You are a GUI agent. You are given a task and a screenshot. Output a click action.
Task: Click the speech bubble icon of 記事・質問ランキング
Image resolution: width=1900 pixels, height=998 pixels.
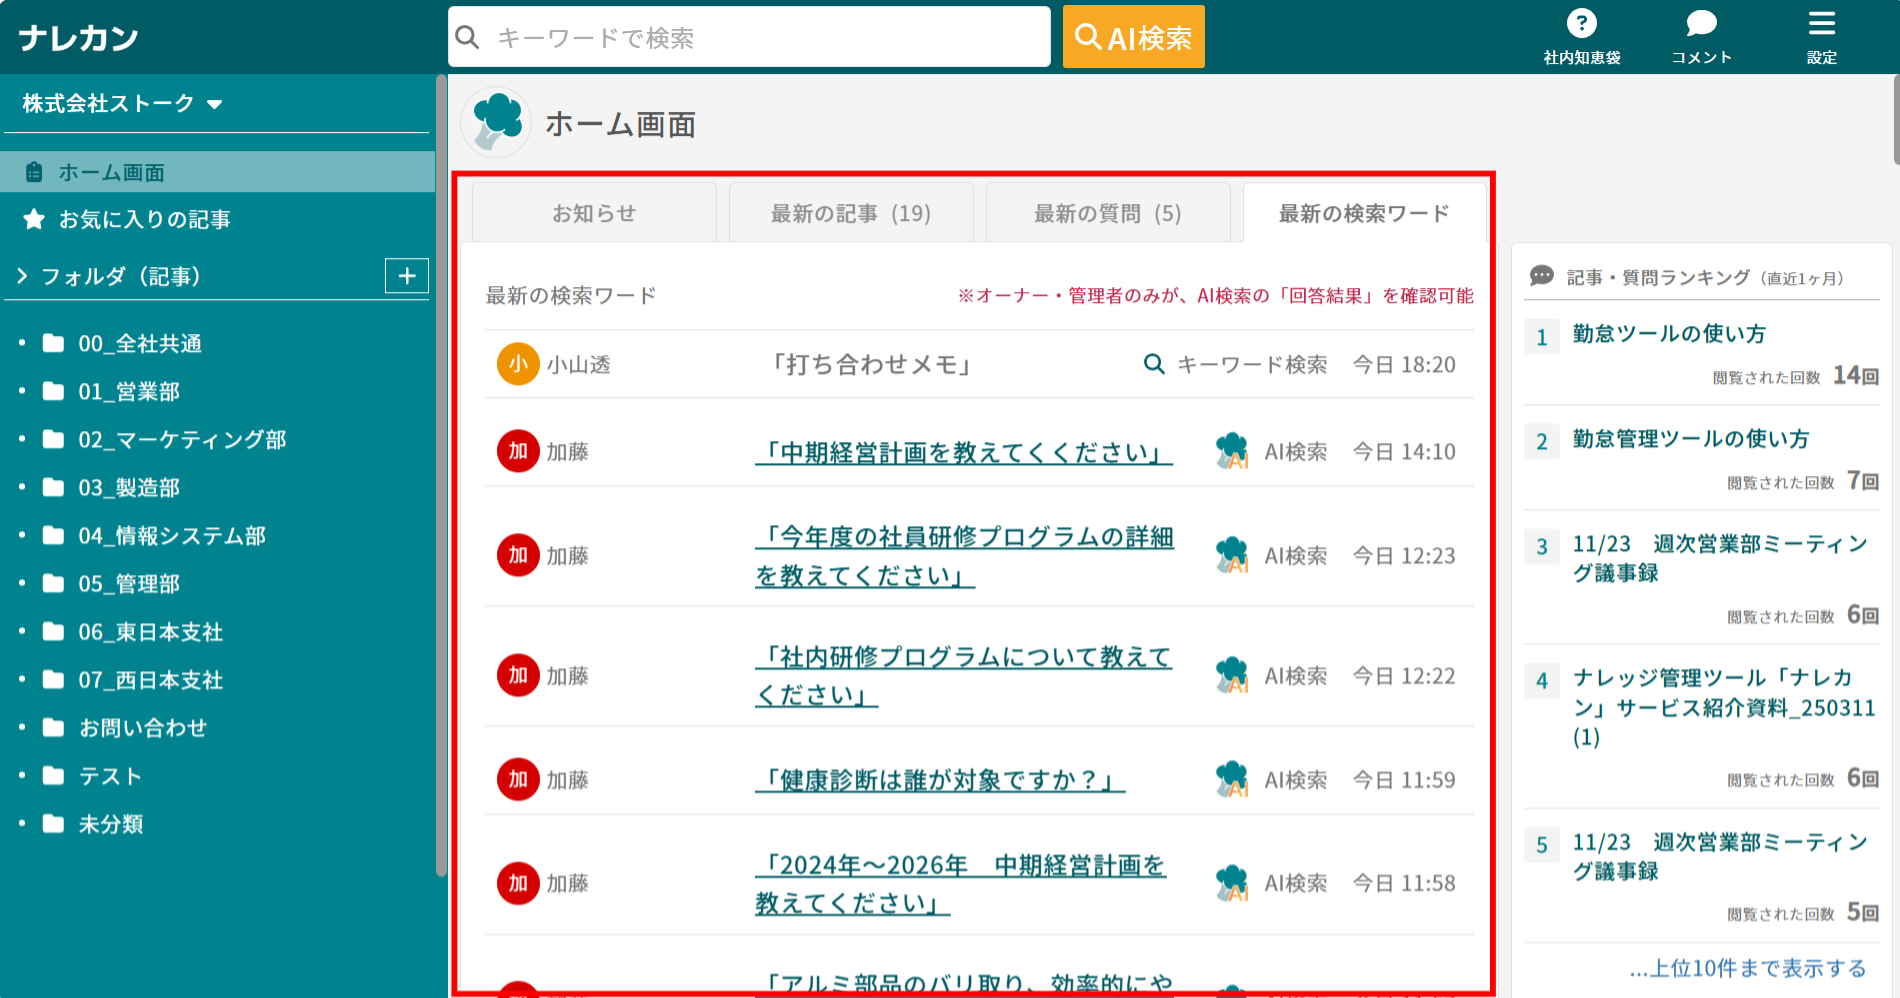tap(1540, 272)
